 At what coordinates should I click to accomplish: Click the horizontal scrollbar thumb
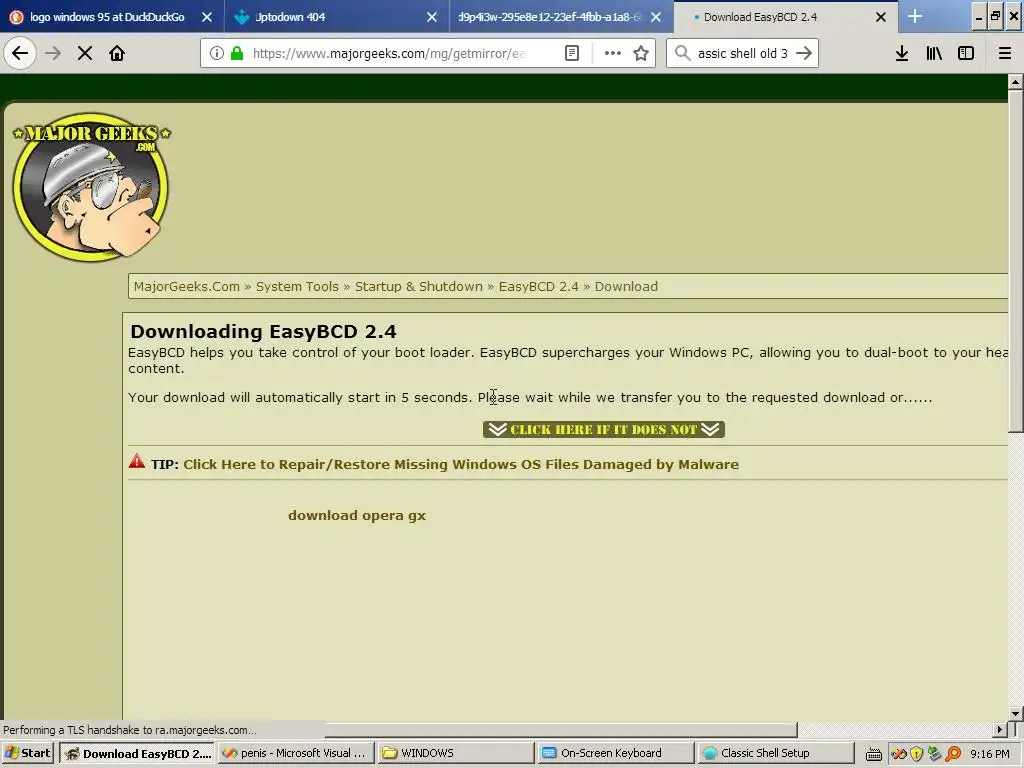click(561, 729)
